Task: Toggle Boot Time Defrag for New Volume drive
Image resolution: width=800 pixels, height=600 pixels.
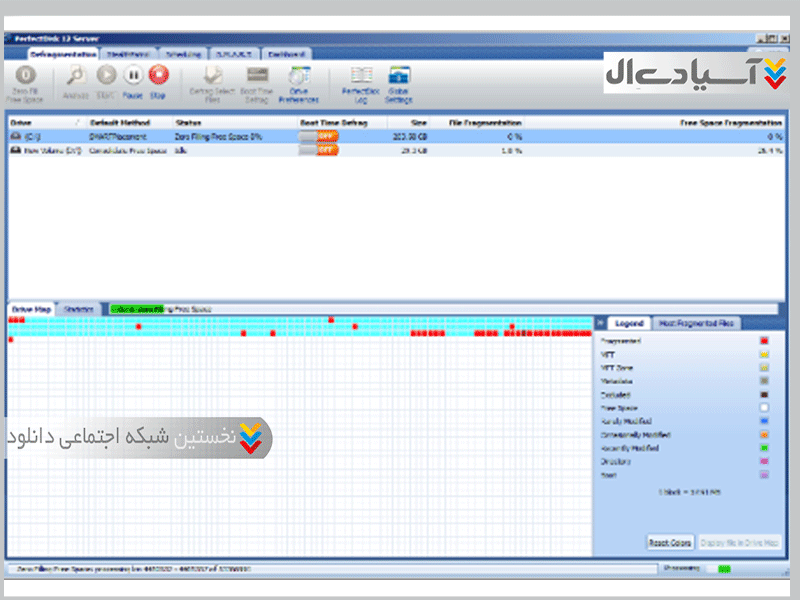Action: tap(319, 150)
